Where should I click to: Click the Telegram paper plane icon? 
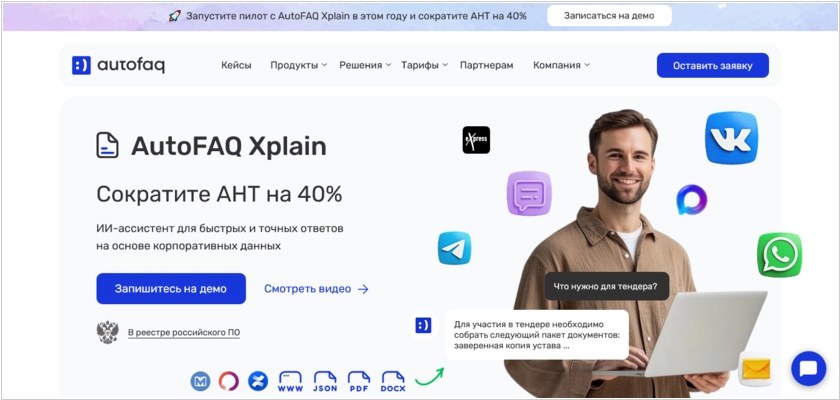click(454, 248)
